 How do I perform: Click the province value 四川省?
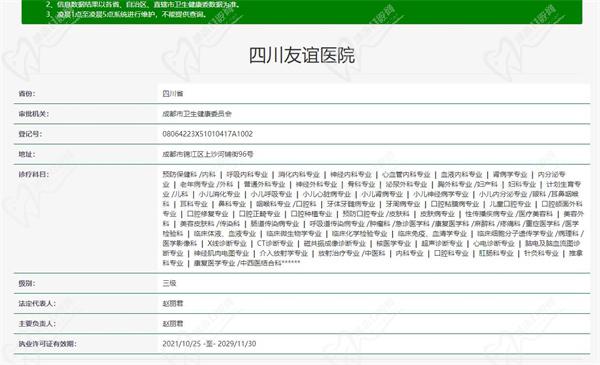[x=173, y=94]
